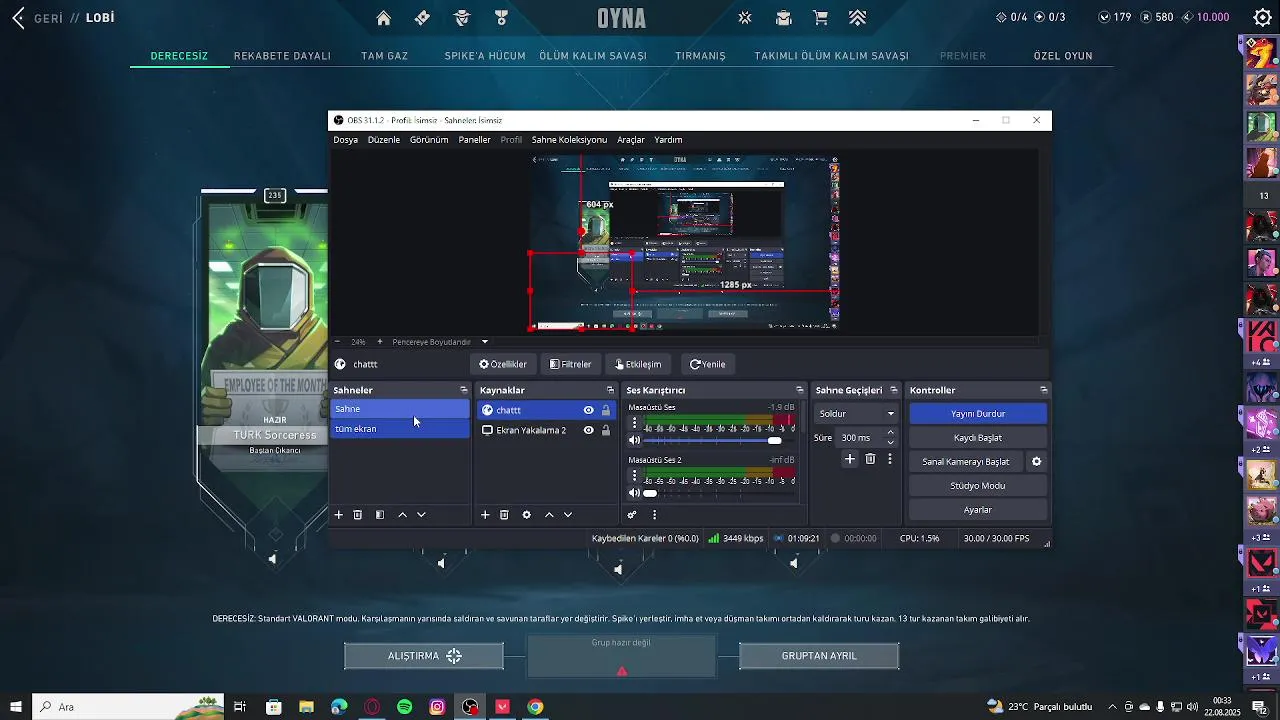Viewport: 1280px width, 720px height.
Task: Open Valorant settings gear icon
Action: click(1263, 17)
